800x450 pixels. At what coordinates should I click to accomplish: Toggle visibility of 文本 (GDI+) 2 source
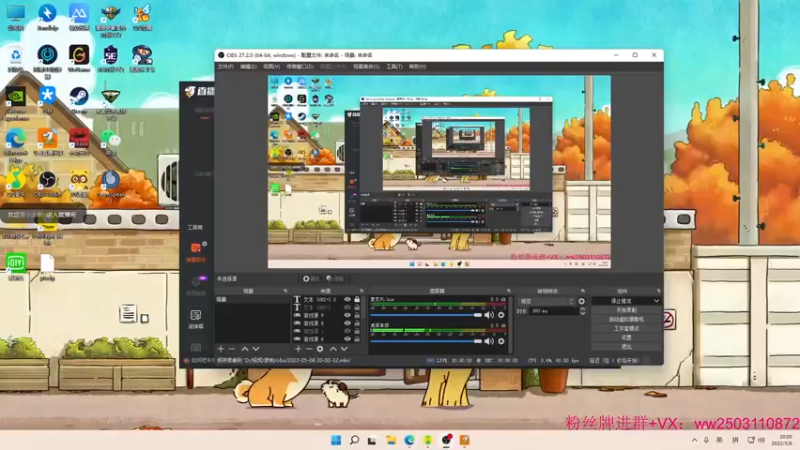[347, 299]
